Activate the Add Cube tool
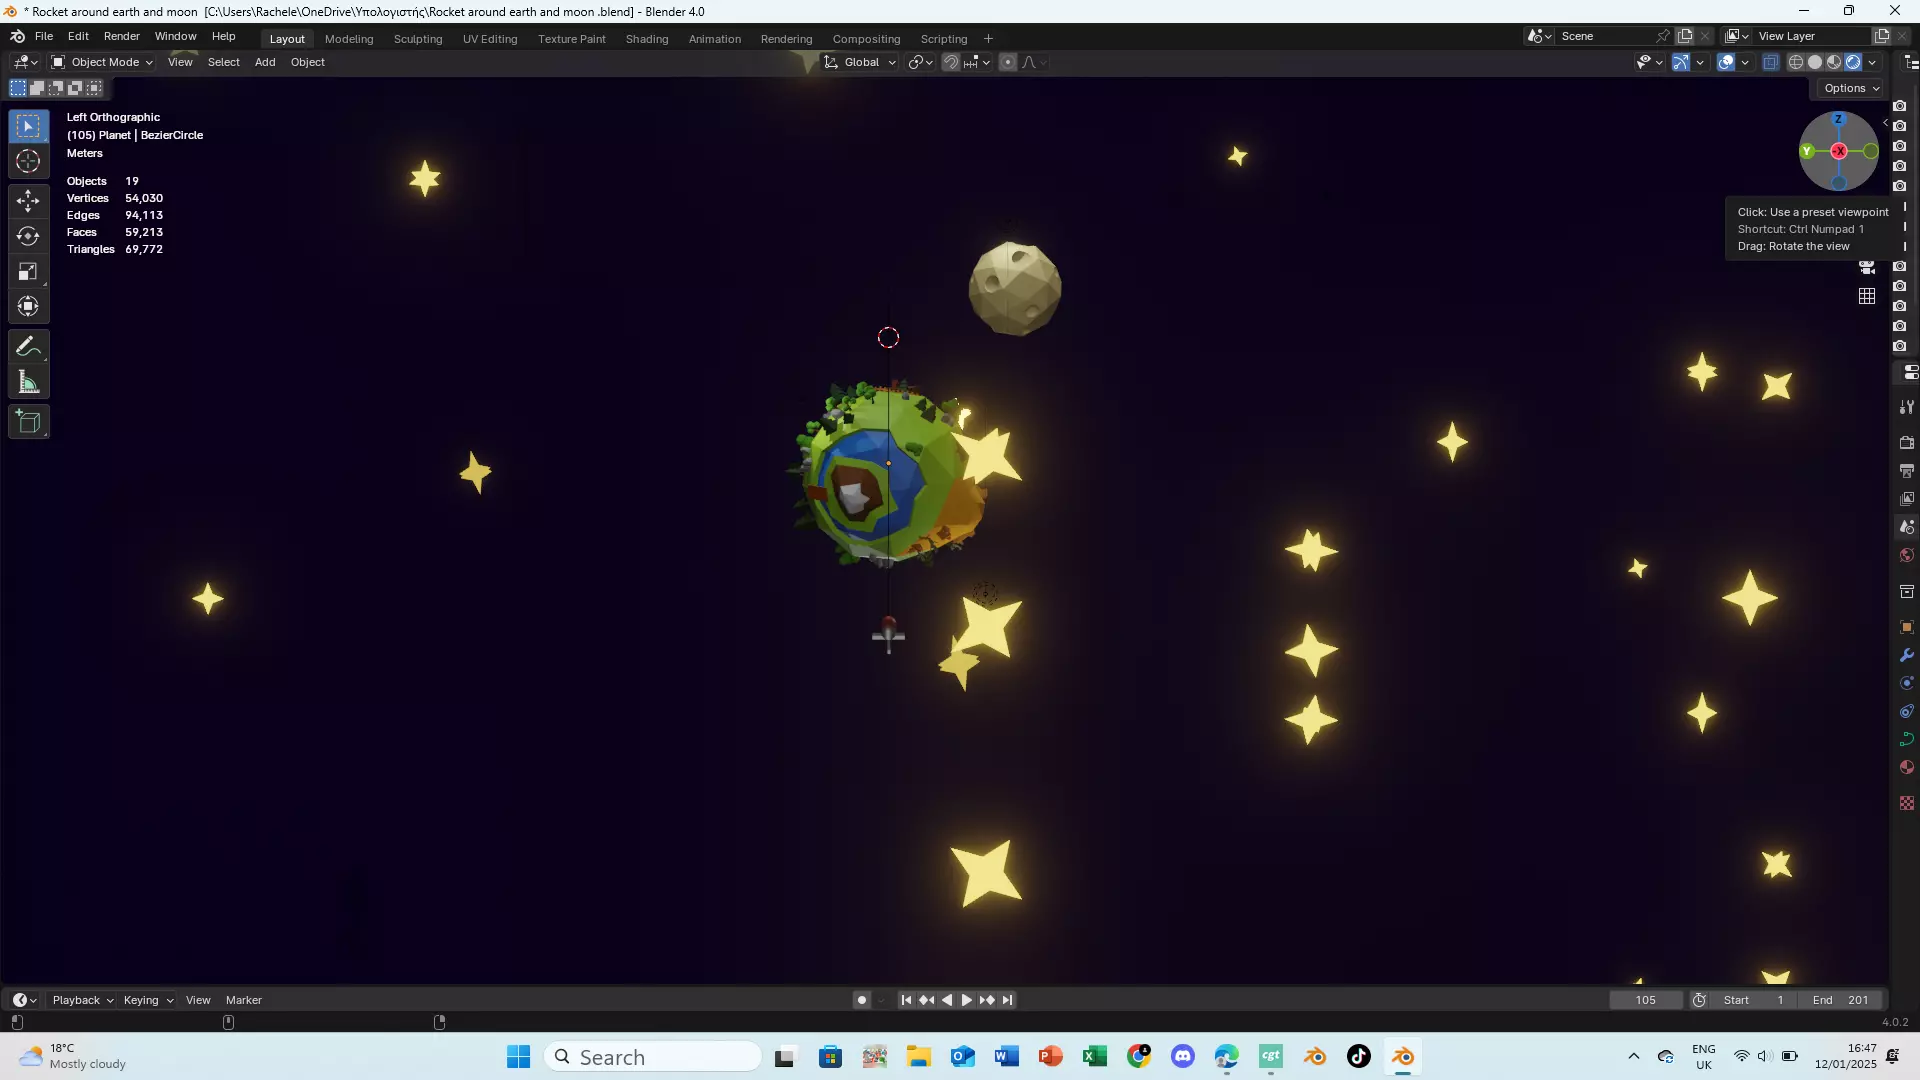 [28, 422]
